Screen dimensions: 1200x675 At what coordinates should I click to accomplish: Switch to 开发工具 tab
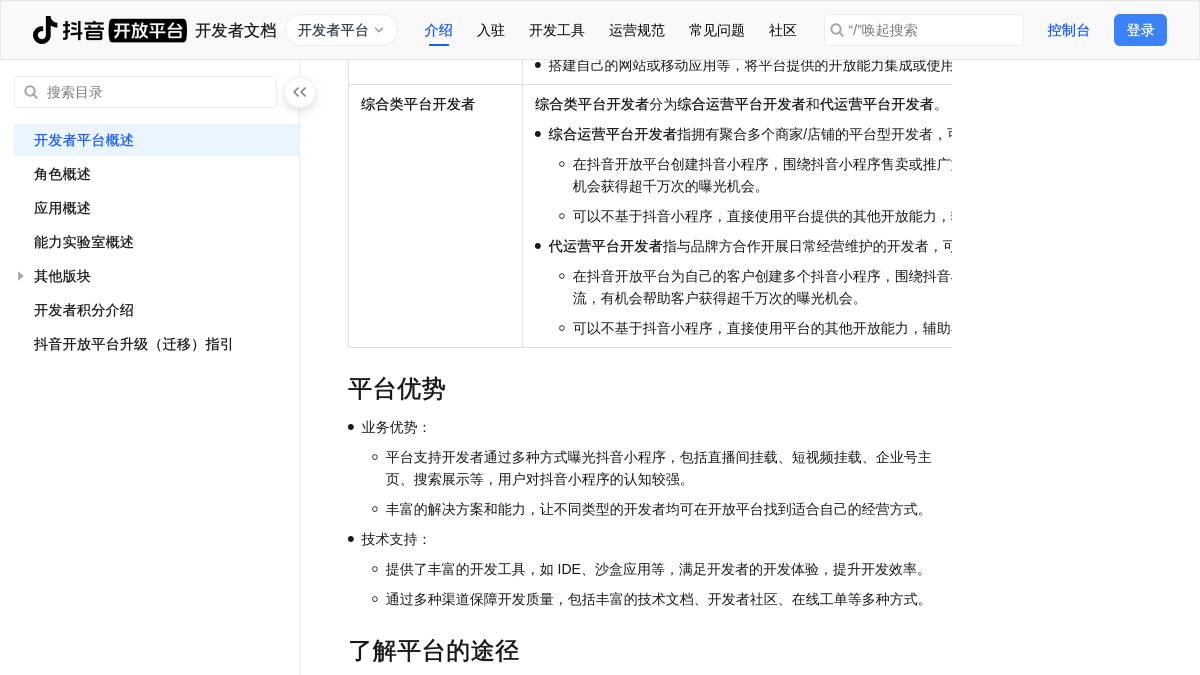557,30
